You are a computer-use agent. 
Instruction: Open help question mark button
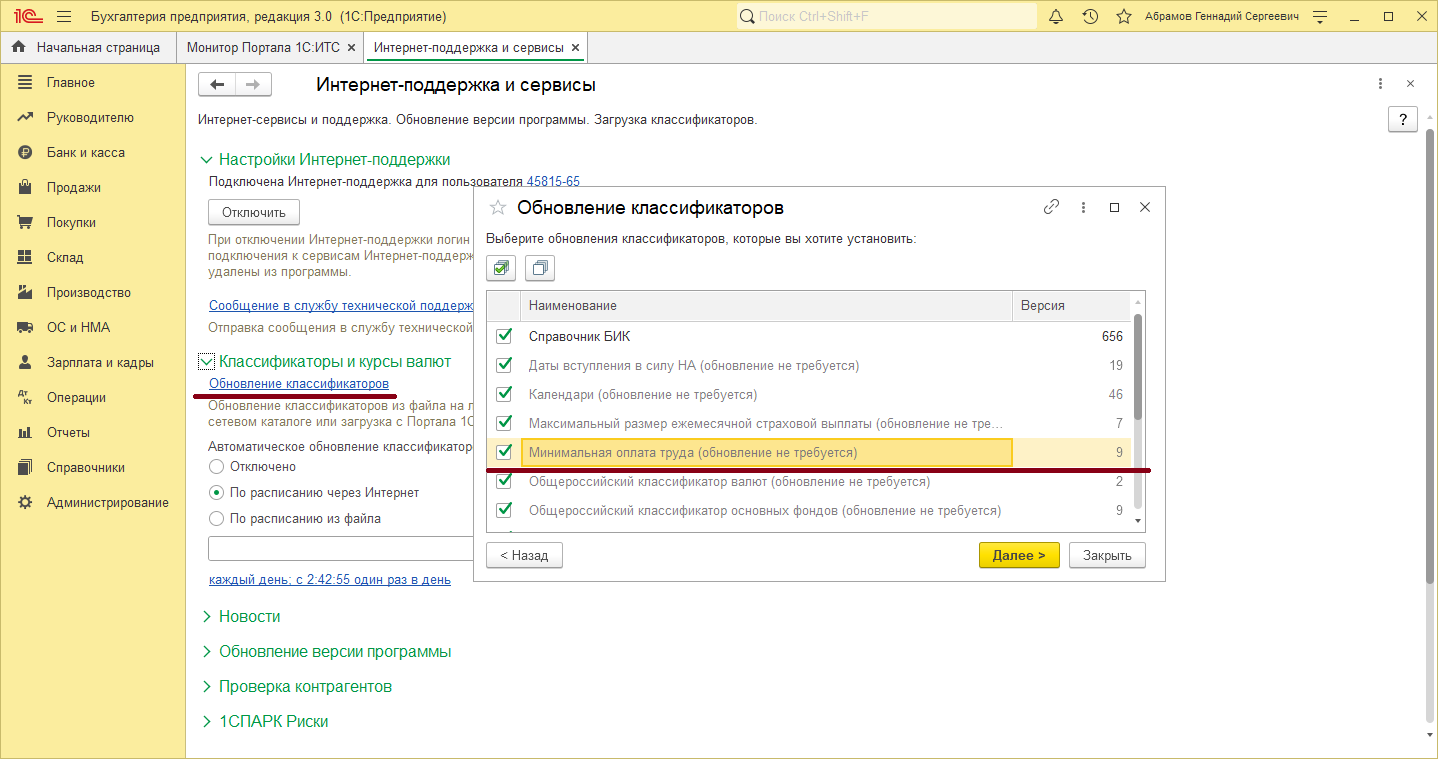pyautogui.click(x=1403, y=119)
